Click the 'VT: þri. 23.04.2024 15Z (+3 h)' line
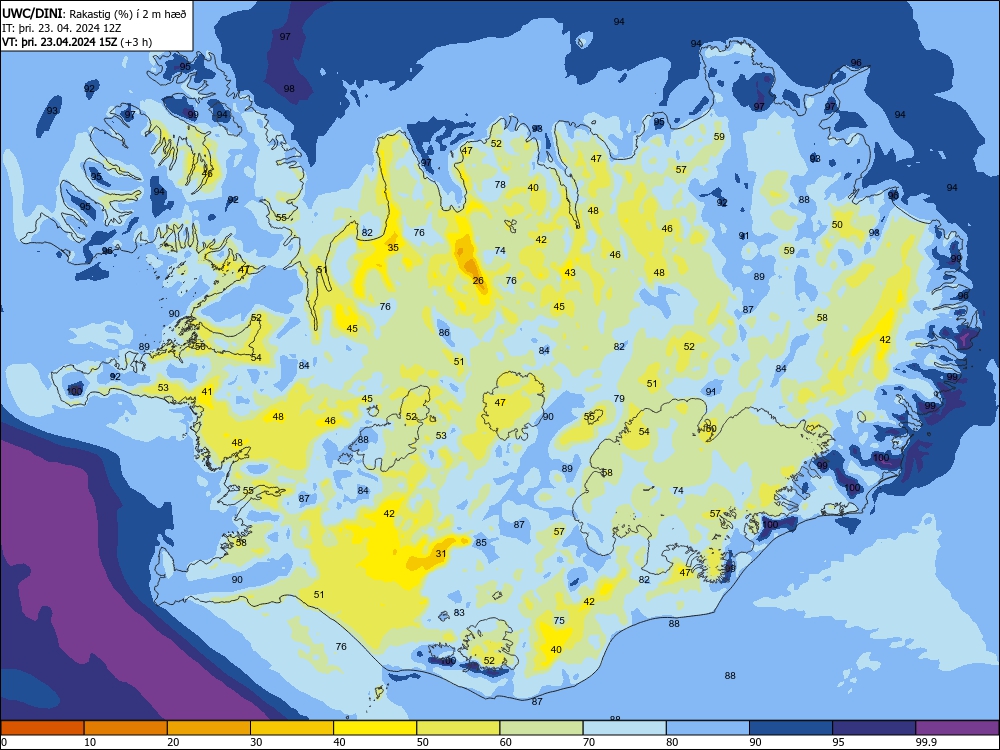1000x750 pixels. (x=77, y=42)
